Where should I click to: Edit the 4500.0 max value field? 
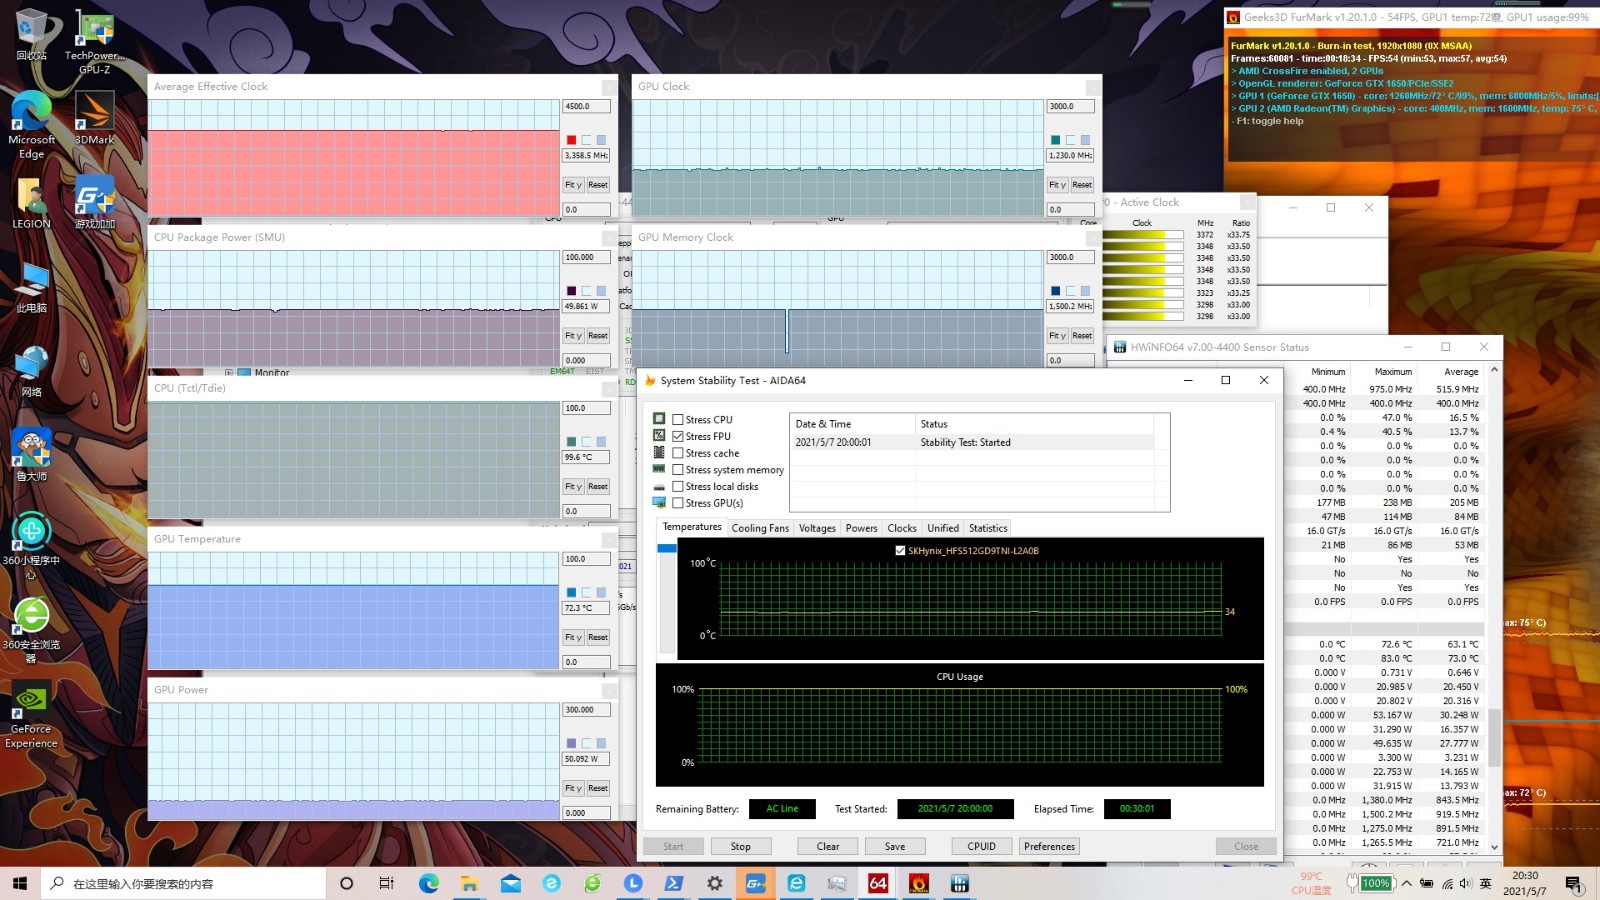[x=587, y=106]
